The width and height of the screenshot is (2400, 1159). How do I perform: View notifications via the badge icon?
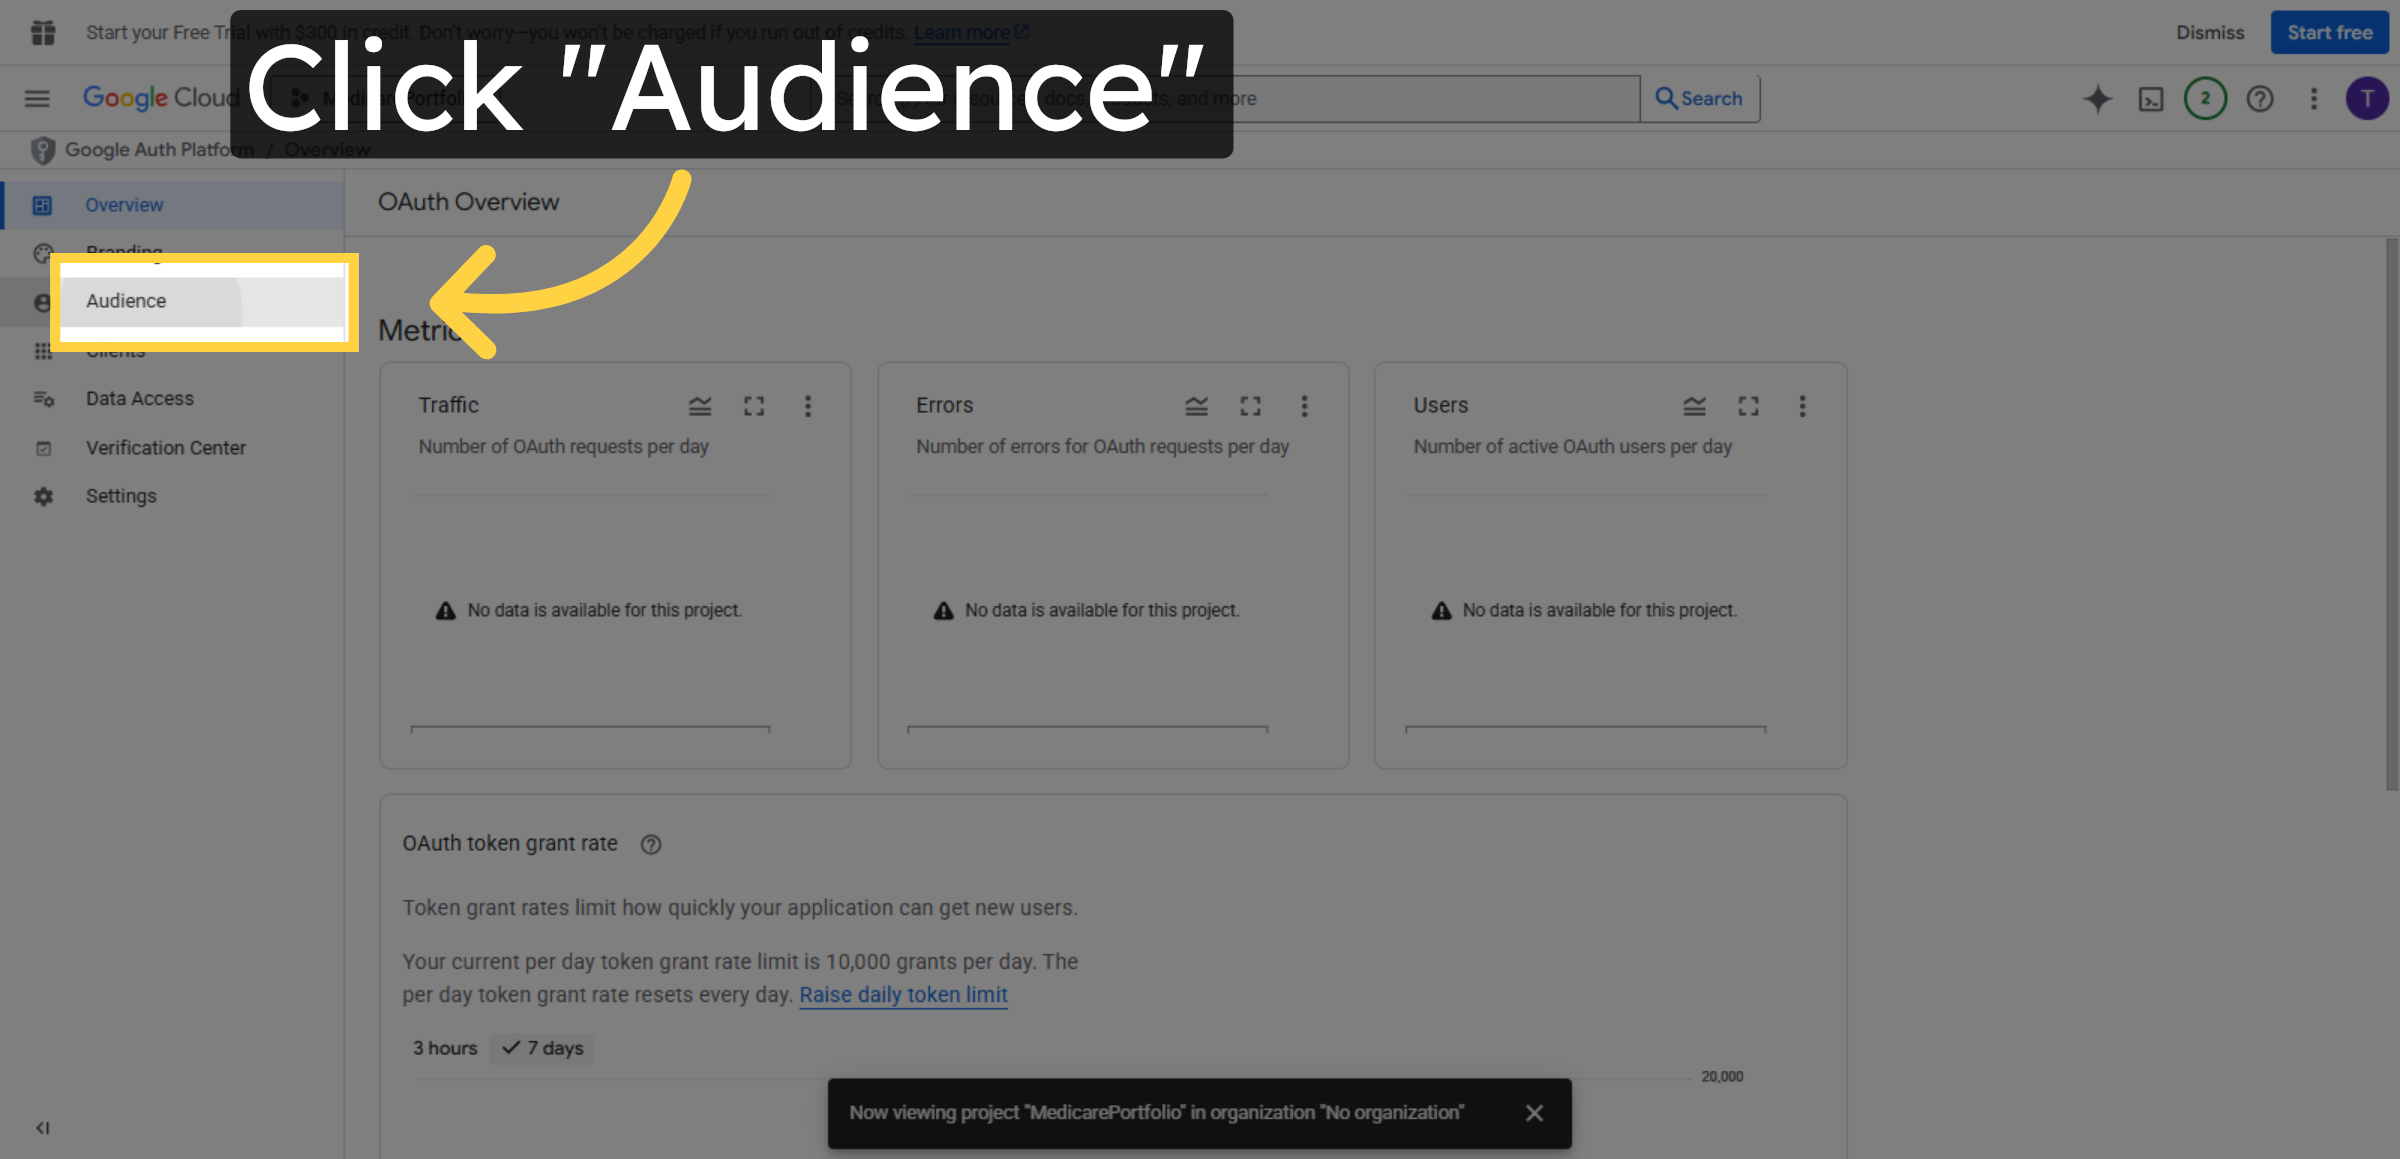(2205, 98)
